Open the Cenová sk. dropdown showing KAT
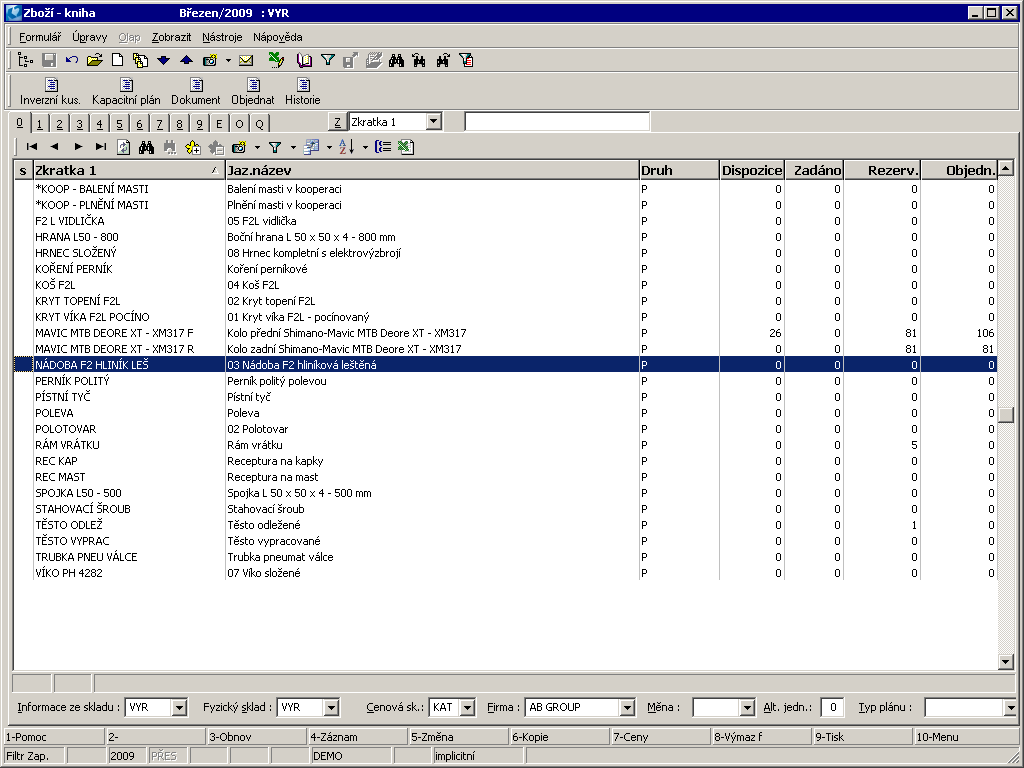The width and height of the screenshot is (1024, 768). 467,708
